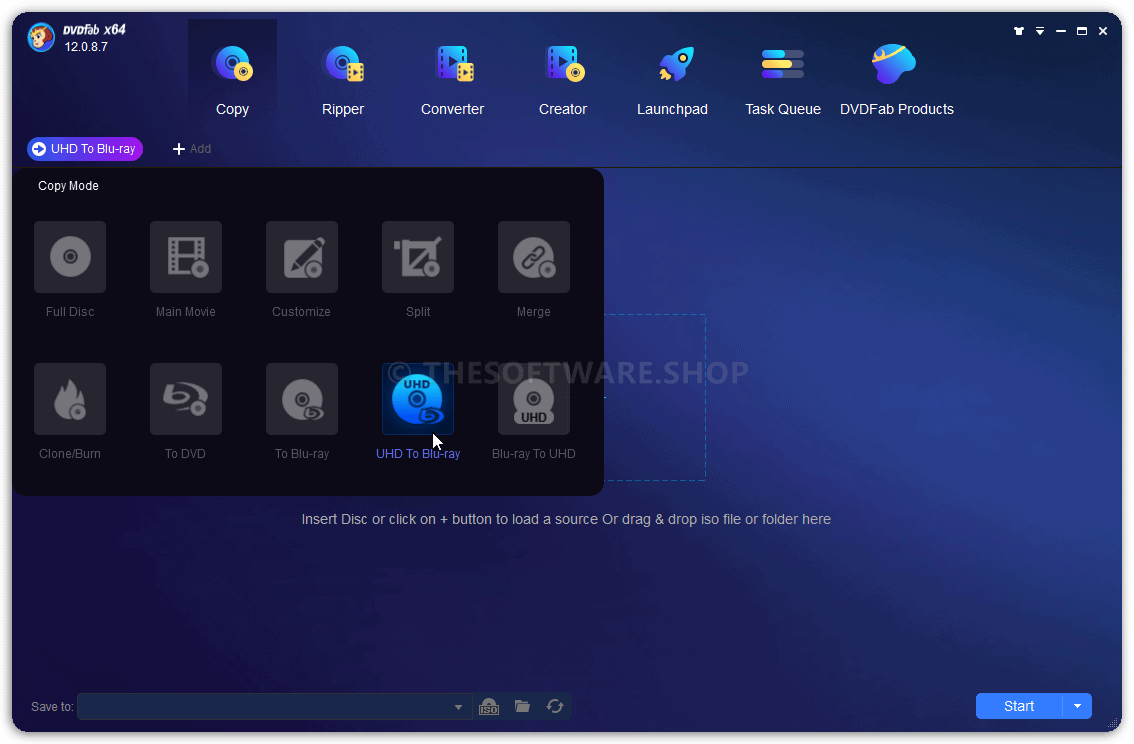The height and width of the screenshot is (744, 1134).
Task: Choose the To DVD mode
Action: point(186,399)
